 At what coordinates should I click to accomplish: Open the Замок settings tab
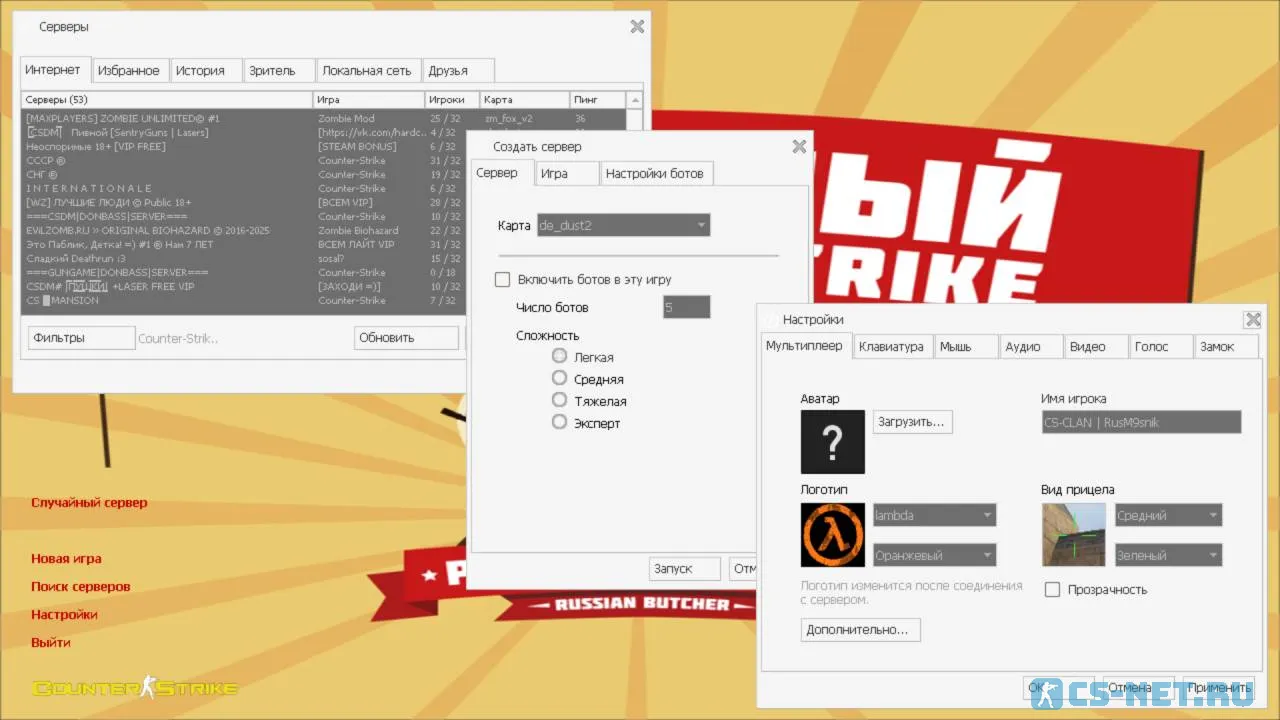1225,347
